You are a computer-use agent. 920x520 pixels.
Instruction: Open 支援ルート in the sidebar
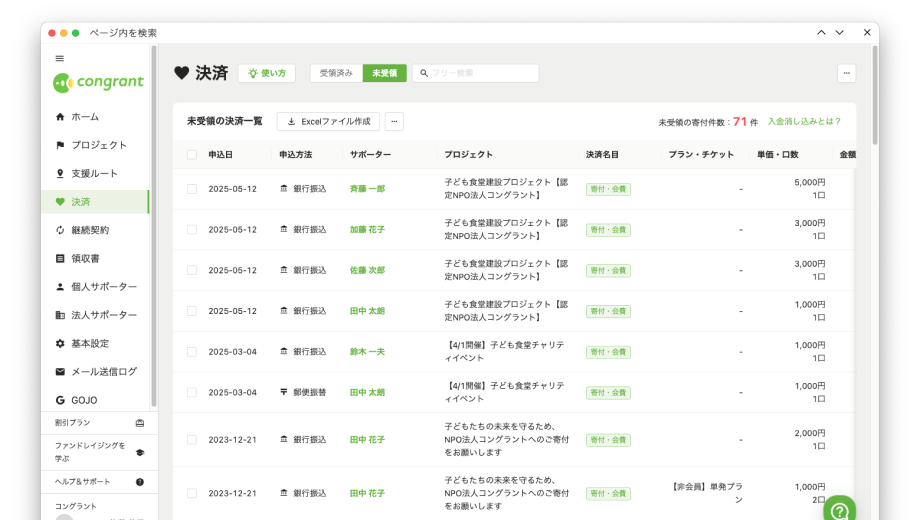[x=95, y=173]
